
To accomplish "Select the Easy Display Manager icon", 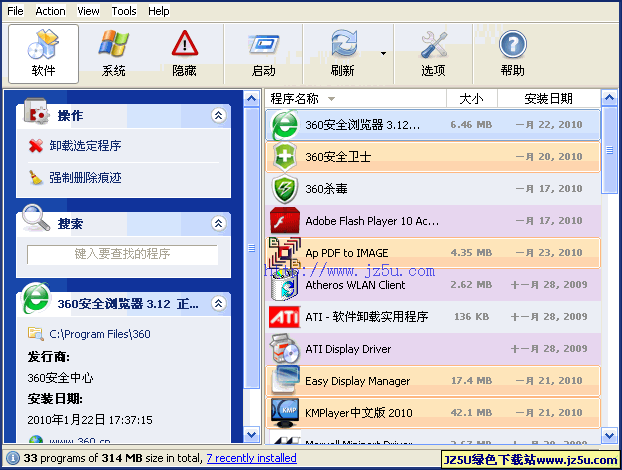I will tap(284, 381).
